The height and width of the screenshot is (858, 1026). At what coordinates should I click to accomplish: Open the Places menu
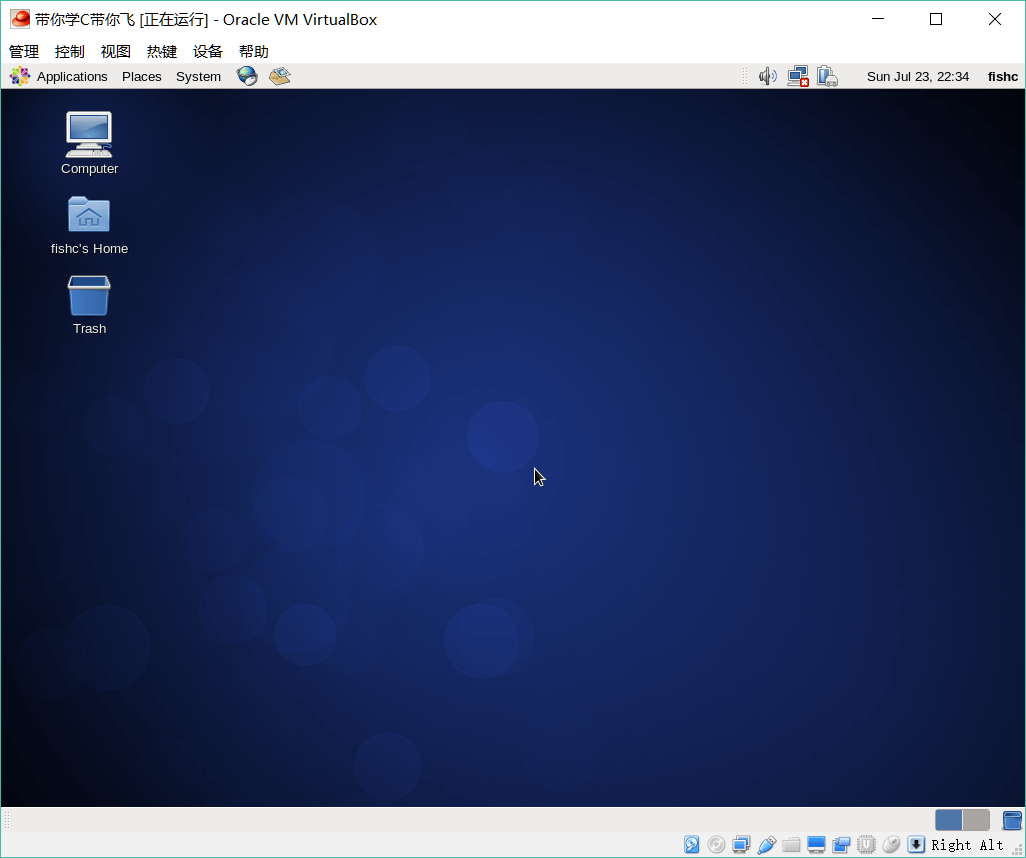click(x=141, y=76)
